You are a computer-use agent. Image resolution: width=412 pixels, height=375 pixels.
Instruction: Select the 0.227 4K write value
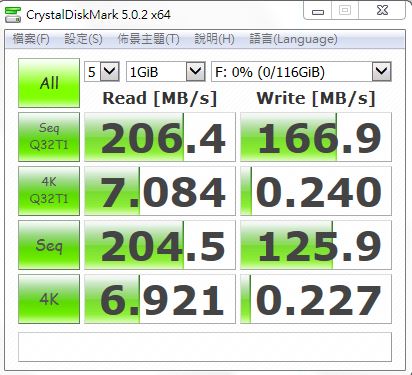pyautogui.click(x=316, y=299)
